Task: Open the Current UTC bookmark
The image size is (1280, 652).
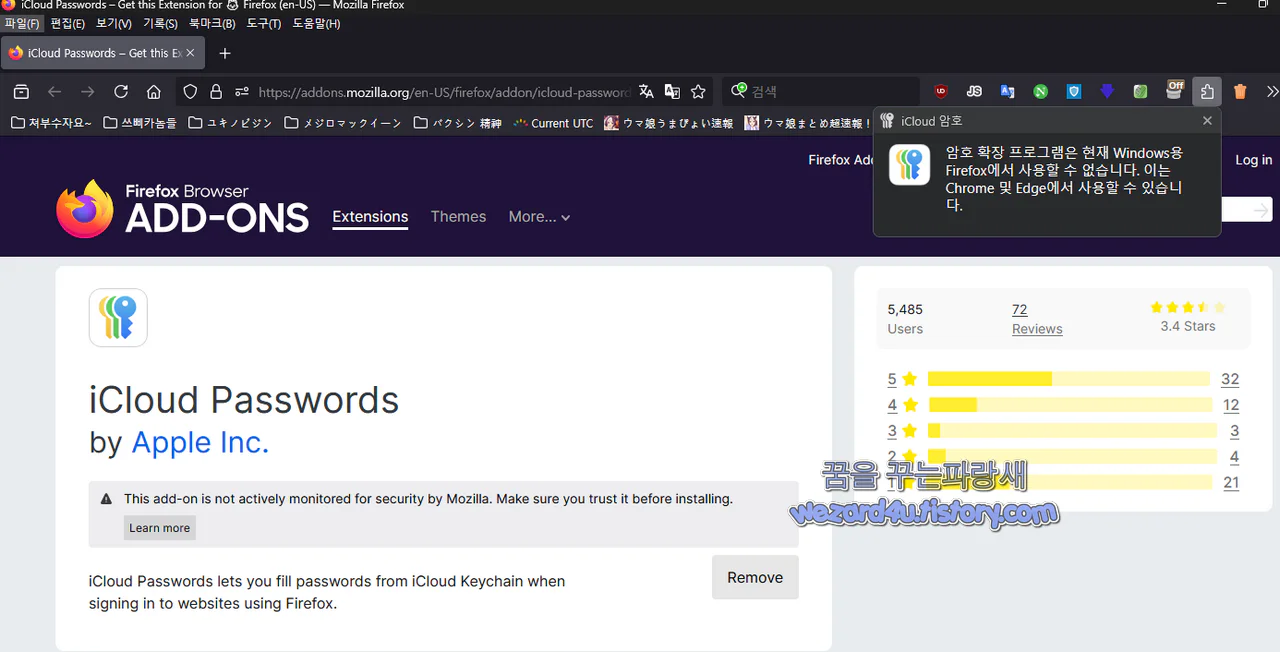Action: click(553, 123)
